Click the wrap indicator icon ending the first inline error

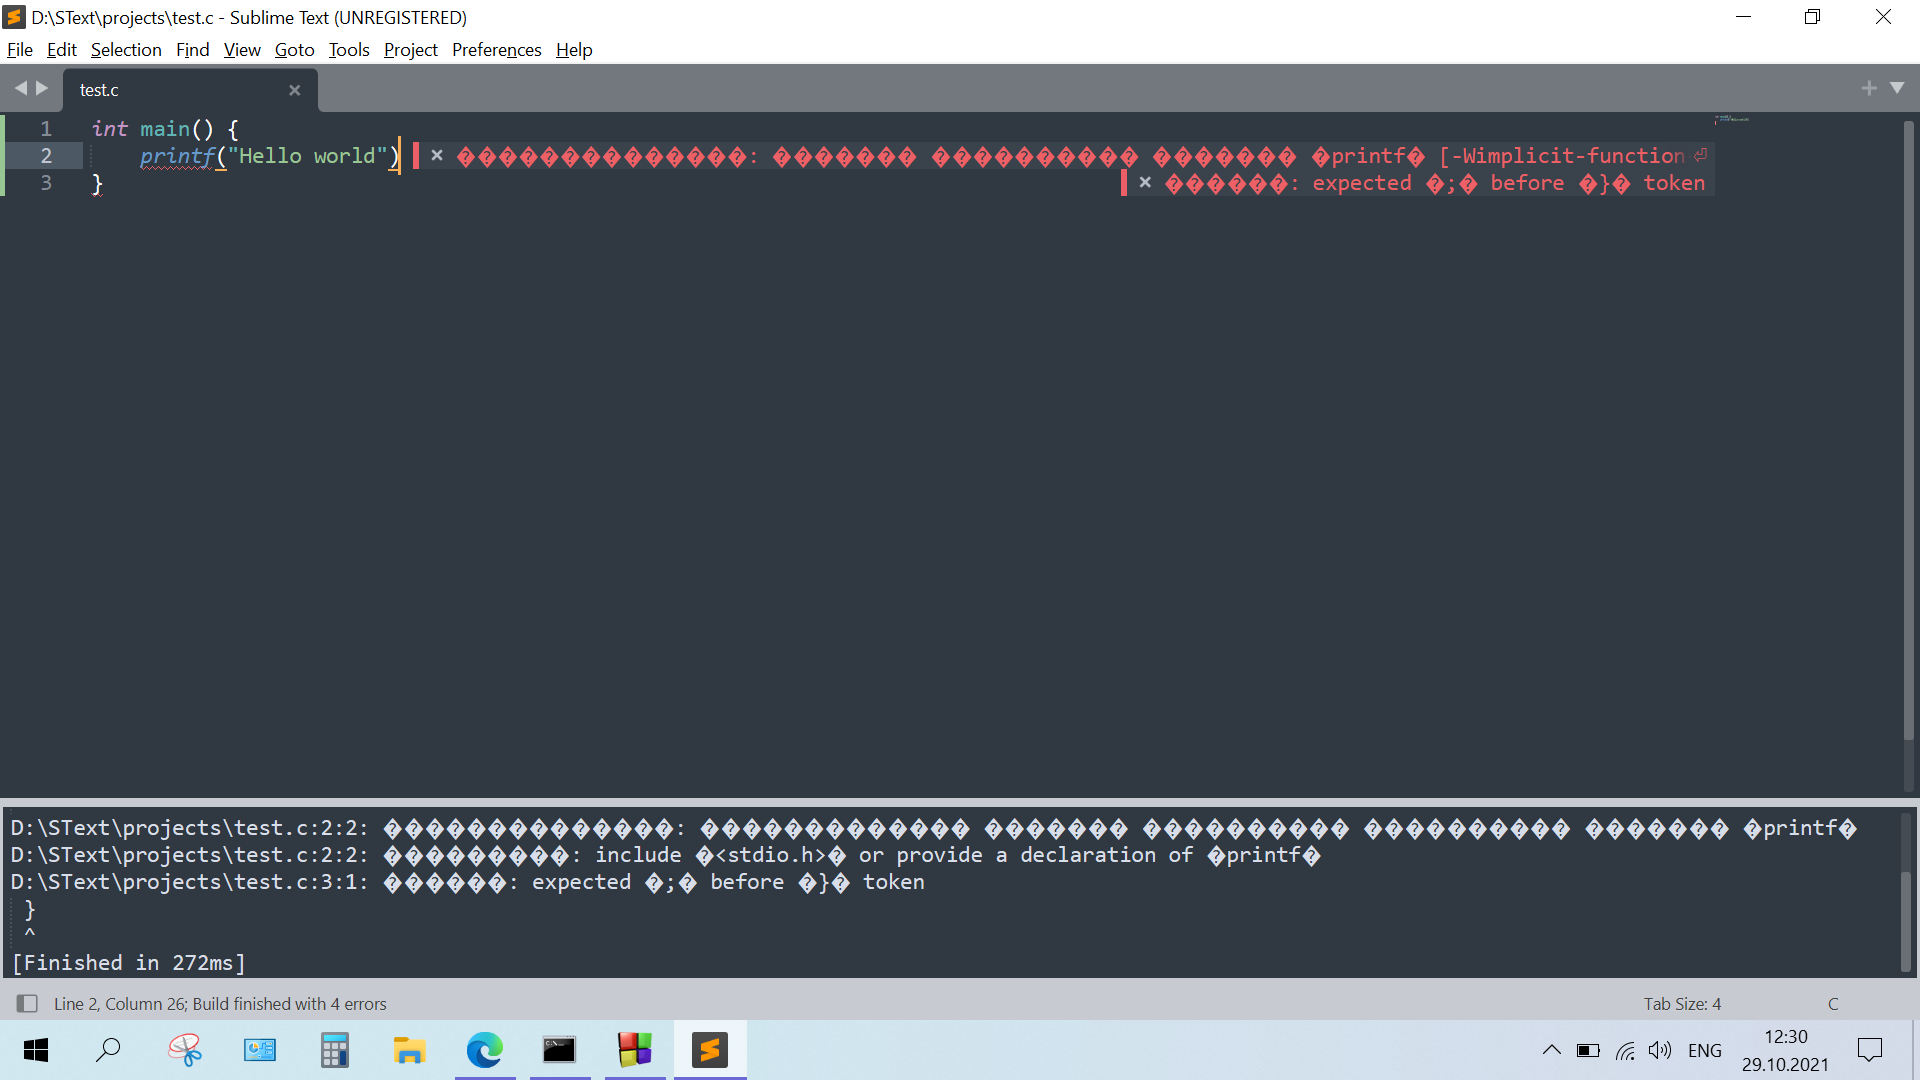pos(1702,153)
